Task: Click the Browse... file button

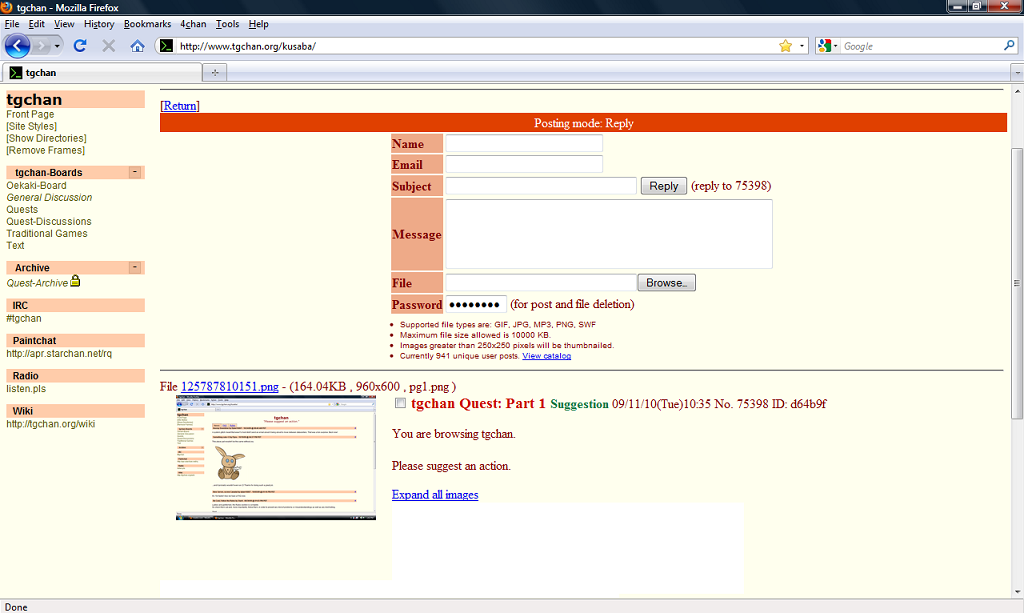Action: tap(666, 283)
